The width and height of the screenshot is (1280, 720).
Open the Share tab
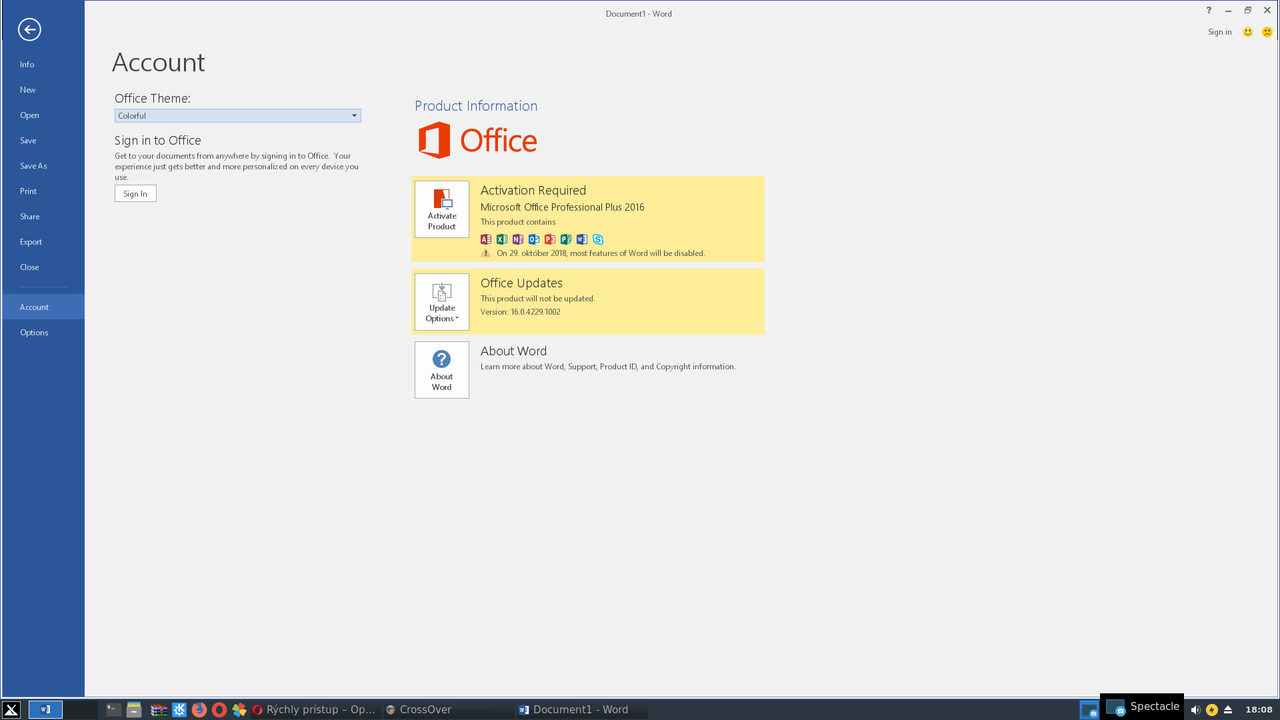pyautogui.click(x=42, y=217)
